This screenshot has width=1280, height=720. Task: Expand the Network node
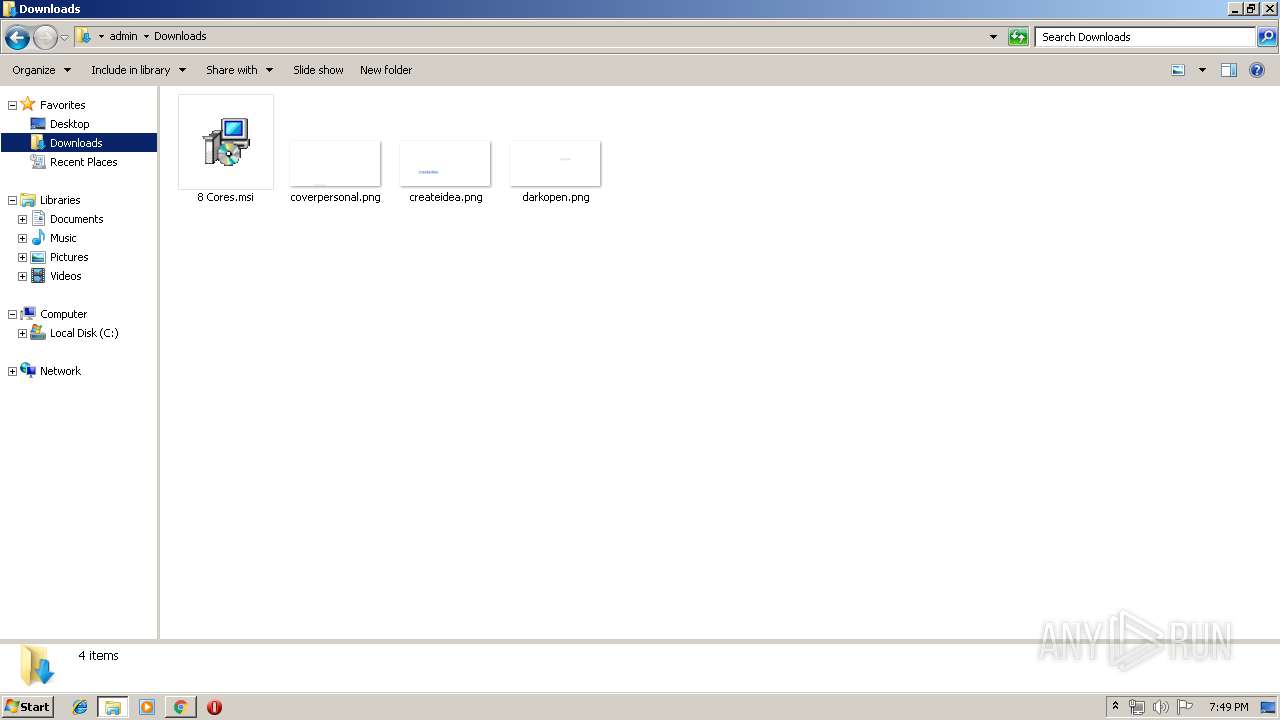[x=12, y=371]
